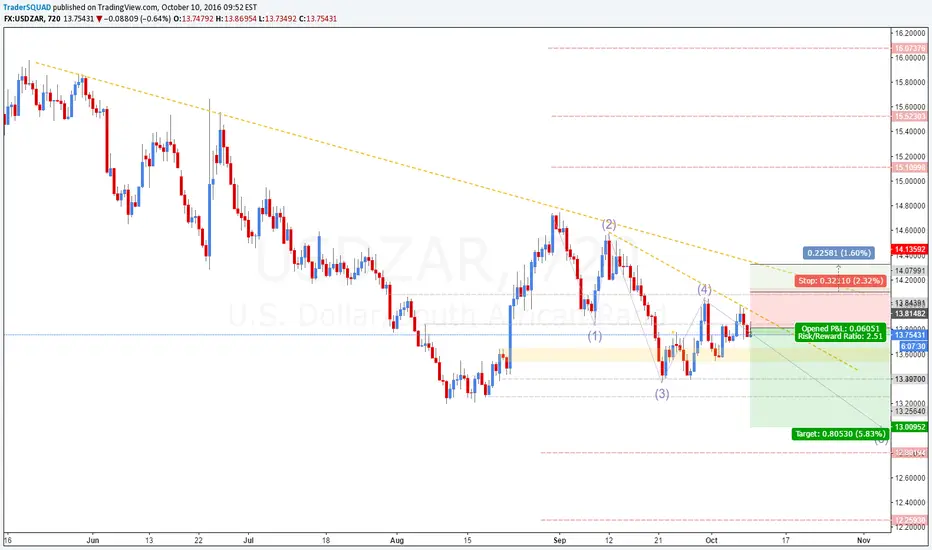Click the 12.60000 price scale label
This screenshot has width=932, height=550.
coord(909,477)
